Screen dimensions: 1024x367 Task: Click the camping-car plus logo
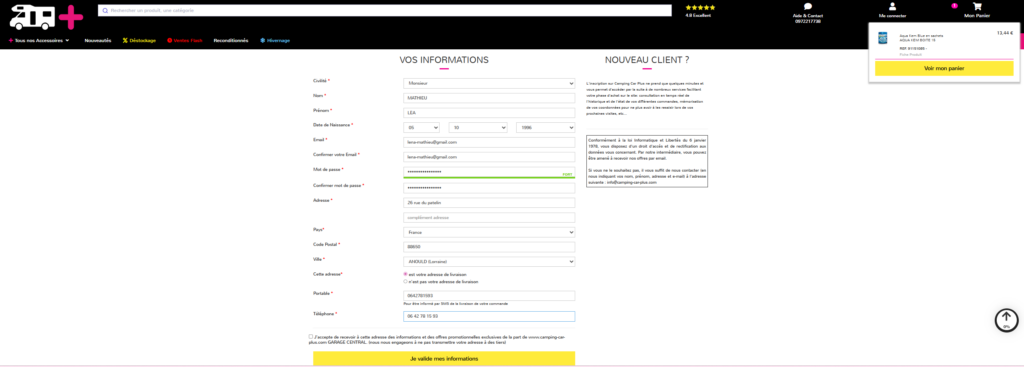(x=46, y=17)
